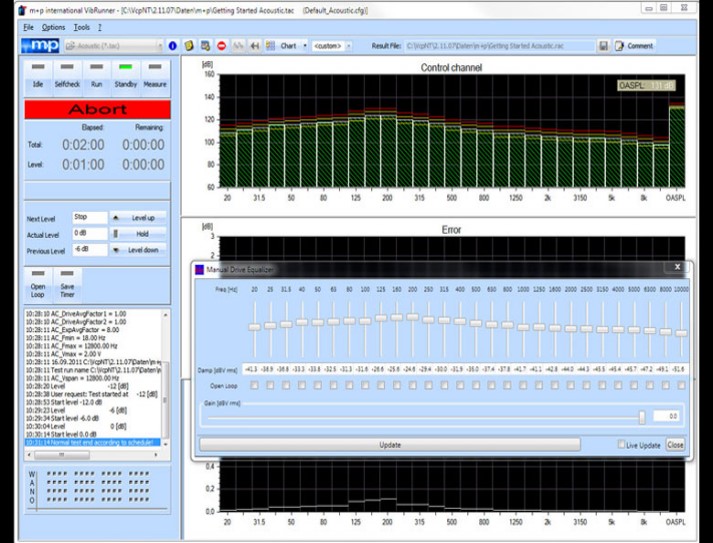This screenshot has width=713, height=543.
Task: Click the 200 Hz equalizer slider handle
Action: [412, 317]
